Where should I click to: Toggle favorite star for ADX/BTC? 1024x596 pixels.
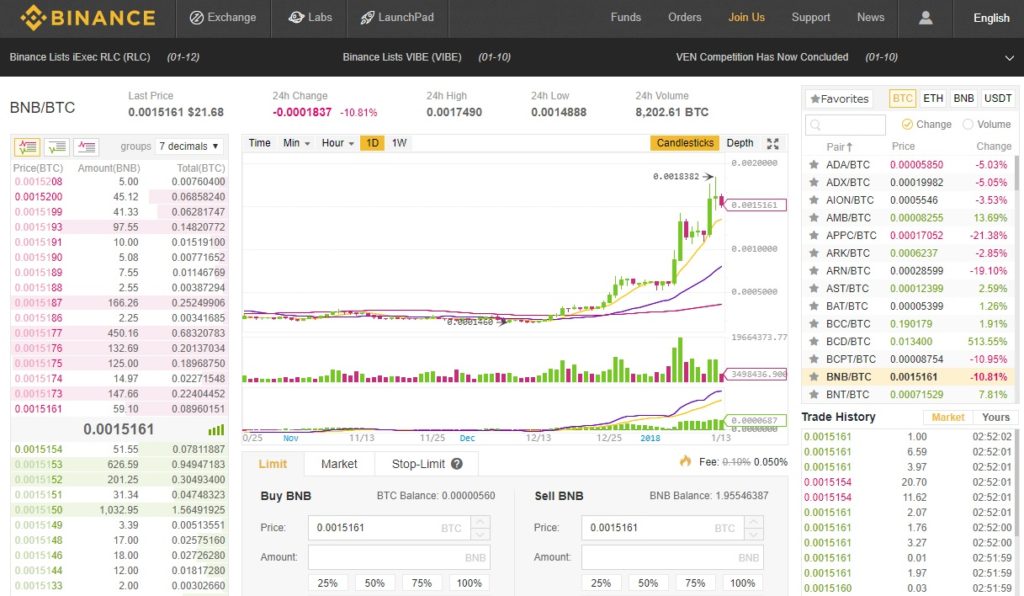point(814,182)
